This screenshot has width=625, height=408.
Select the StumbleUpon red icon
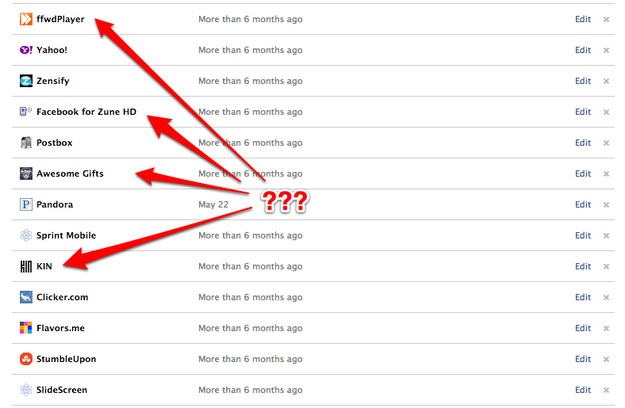point(26,359)
